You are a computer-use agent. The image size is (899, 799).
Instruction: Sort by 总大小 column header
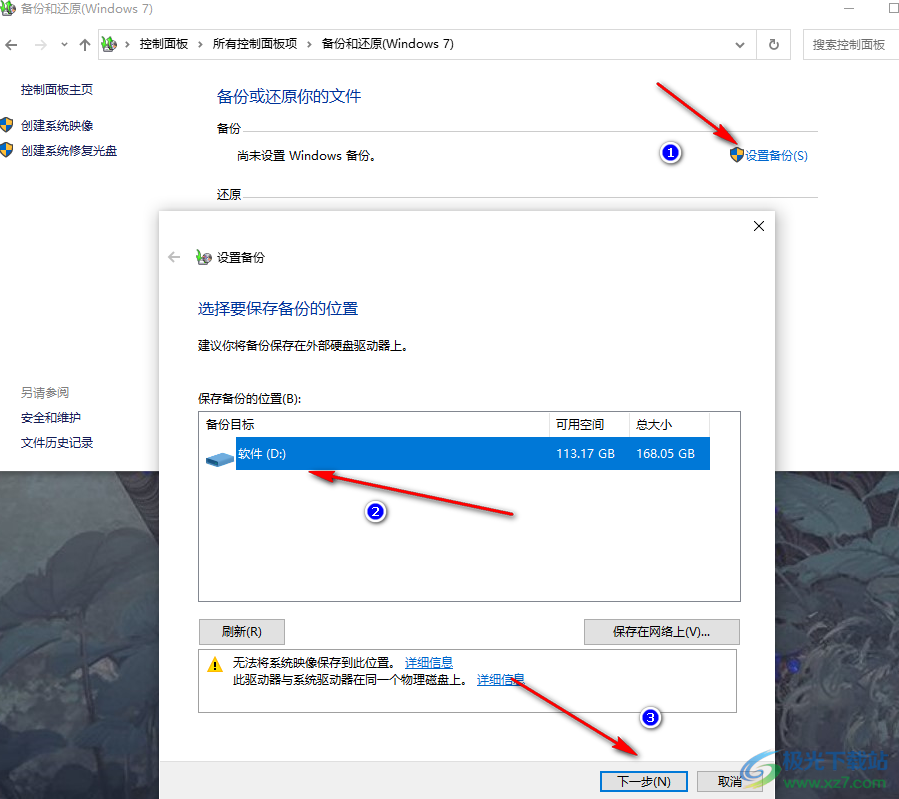tap(670, 425)
